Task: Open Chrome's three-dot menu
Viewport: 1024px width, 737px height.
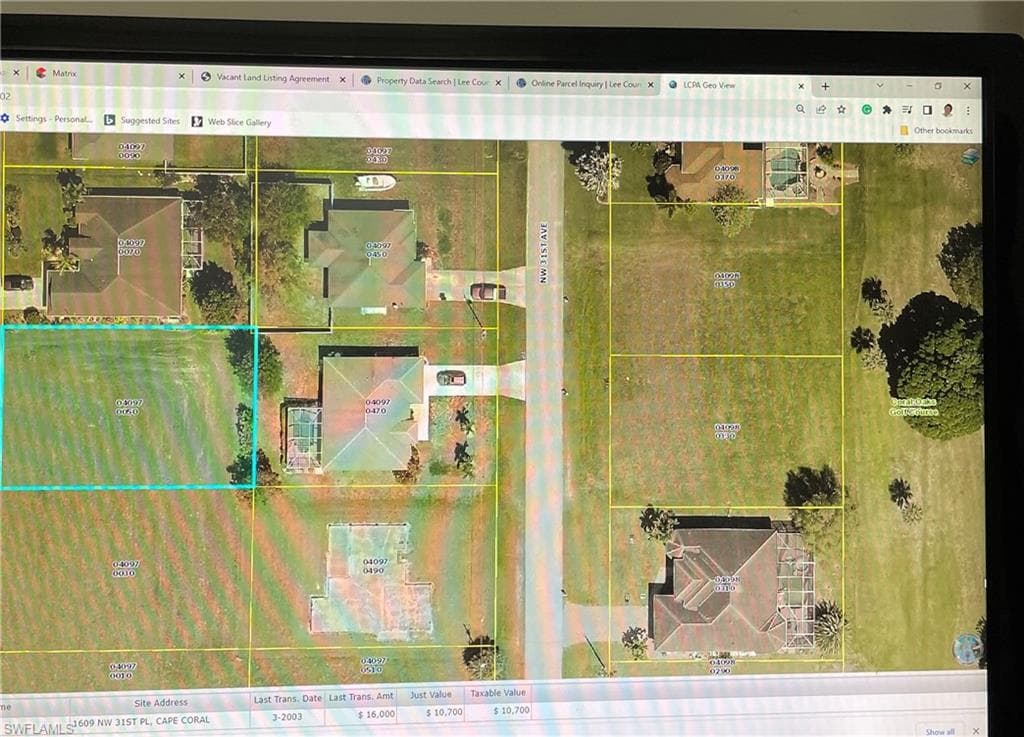Action: point(968,110)
